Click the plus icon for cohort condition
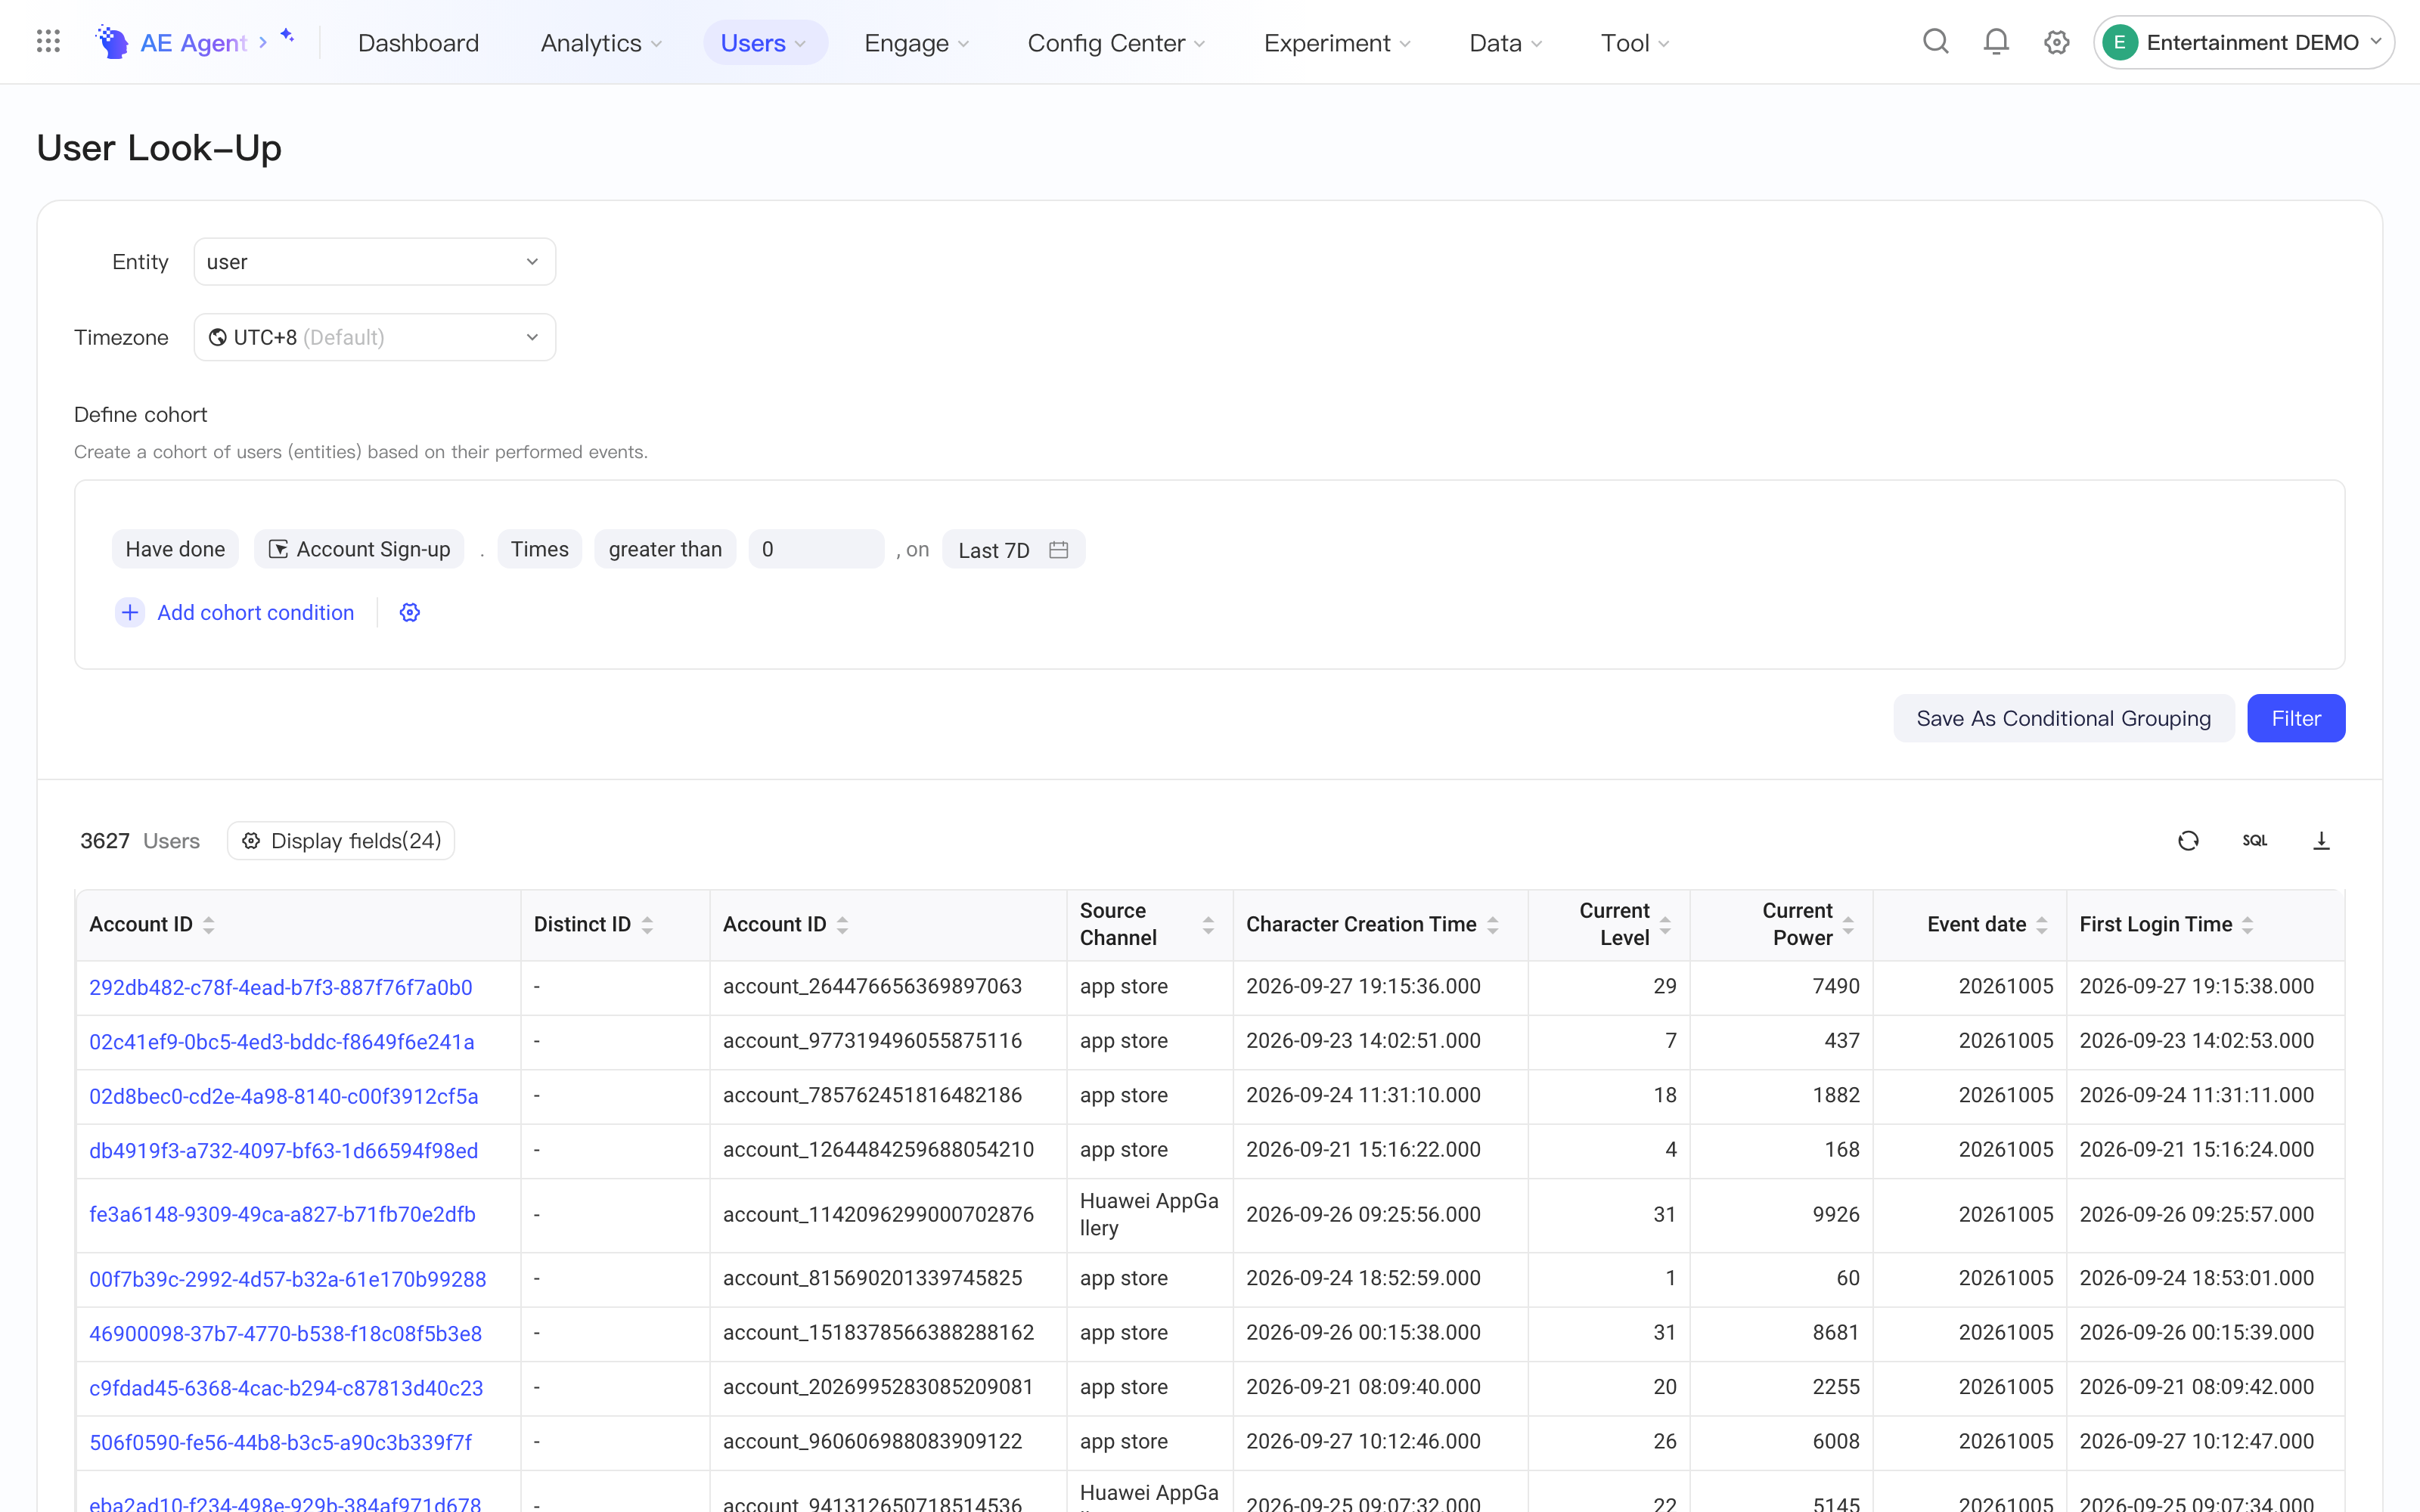The height and width of the screenshot is (1512, 2420). pos(130,612)
